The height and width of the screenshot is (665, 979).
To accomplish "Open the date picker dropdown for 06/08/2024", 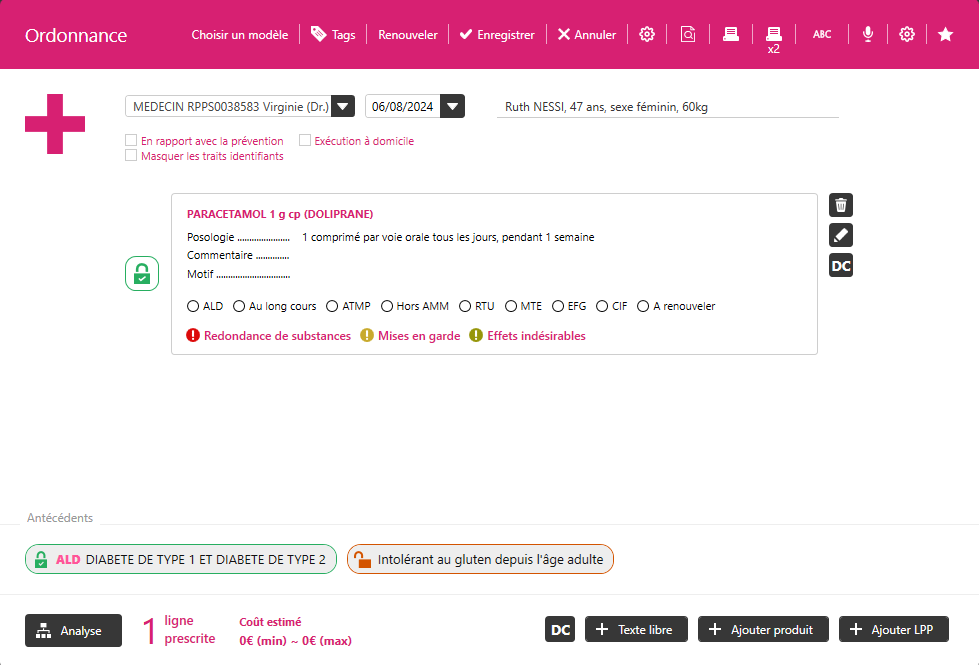I will coord(452,107).
